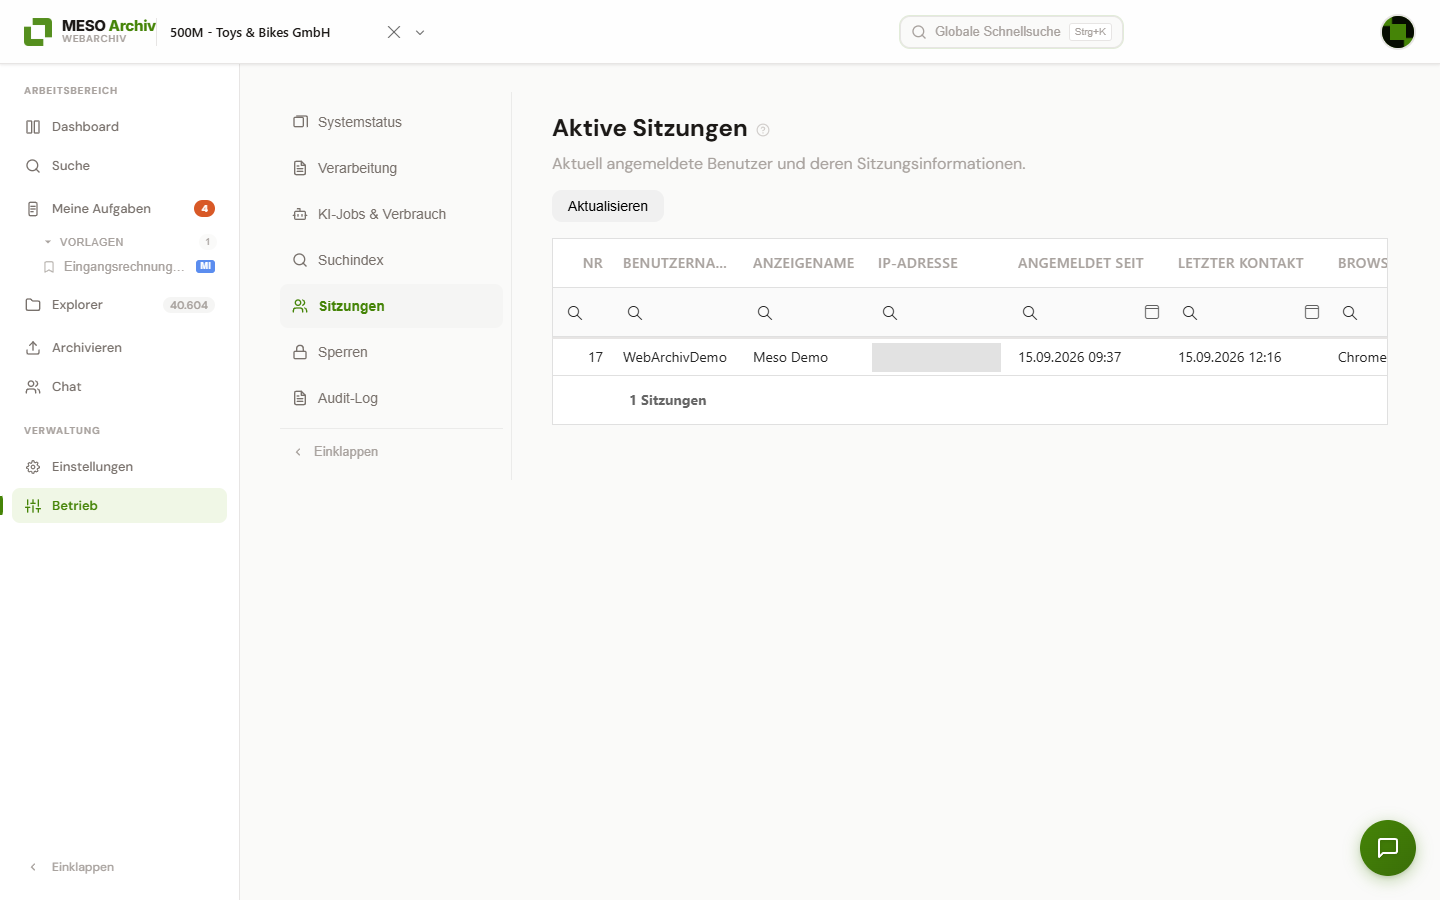
Task: Open Einstellungen
Action: pyautogui.click(x=120, y=467)
